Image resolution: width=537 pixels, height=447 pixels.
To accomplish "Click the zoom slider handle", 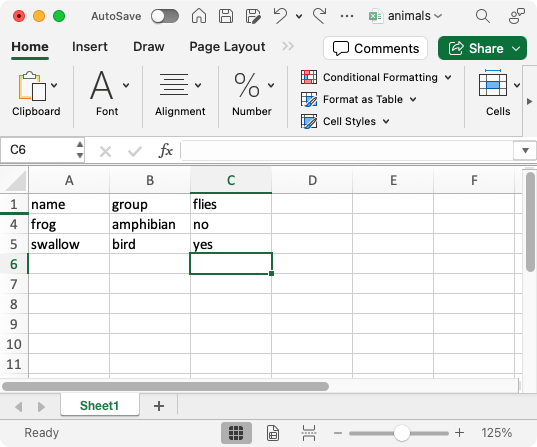I will tap(401, 433).
